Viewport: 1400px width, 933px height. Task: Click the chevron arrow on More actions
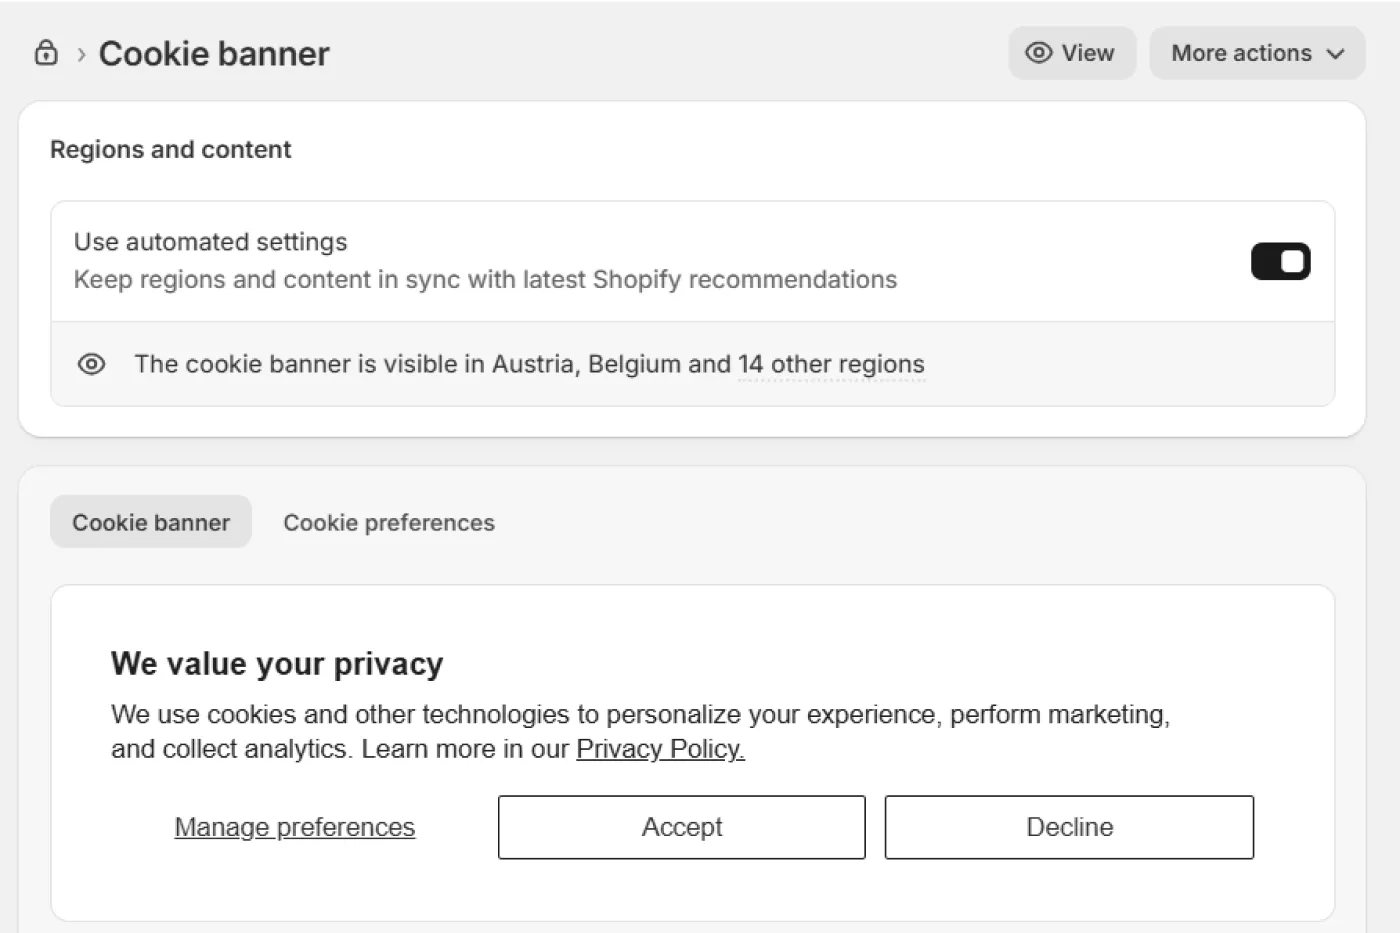1336,54
